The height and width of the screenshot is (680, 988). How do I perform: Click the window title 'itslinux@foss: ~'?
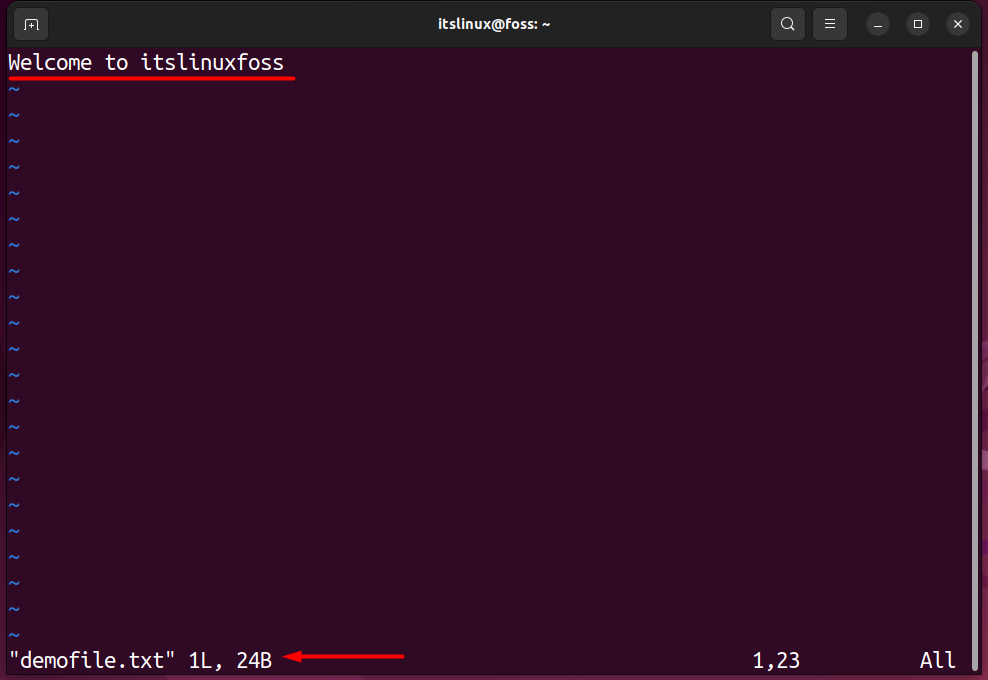click(494, 24)
